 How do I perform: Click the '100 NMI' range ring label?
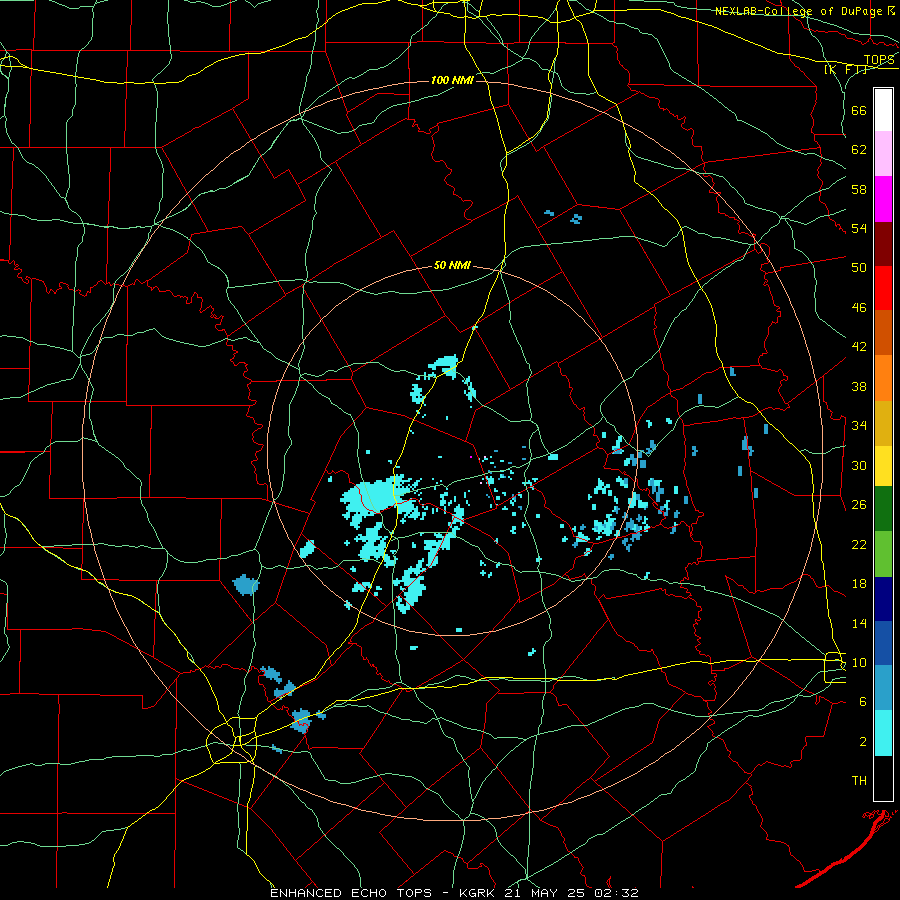(x=452, y=80)
